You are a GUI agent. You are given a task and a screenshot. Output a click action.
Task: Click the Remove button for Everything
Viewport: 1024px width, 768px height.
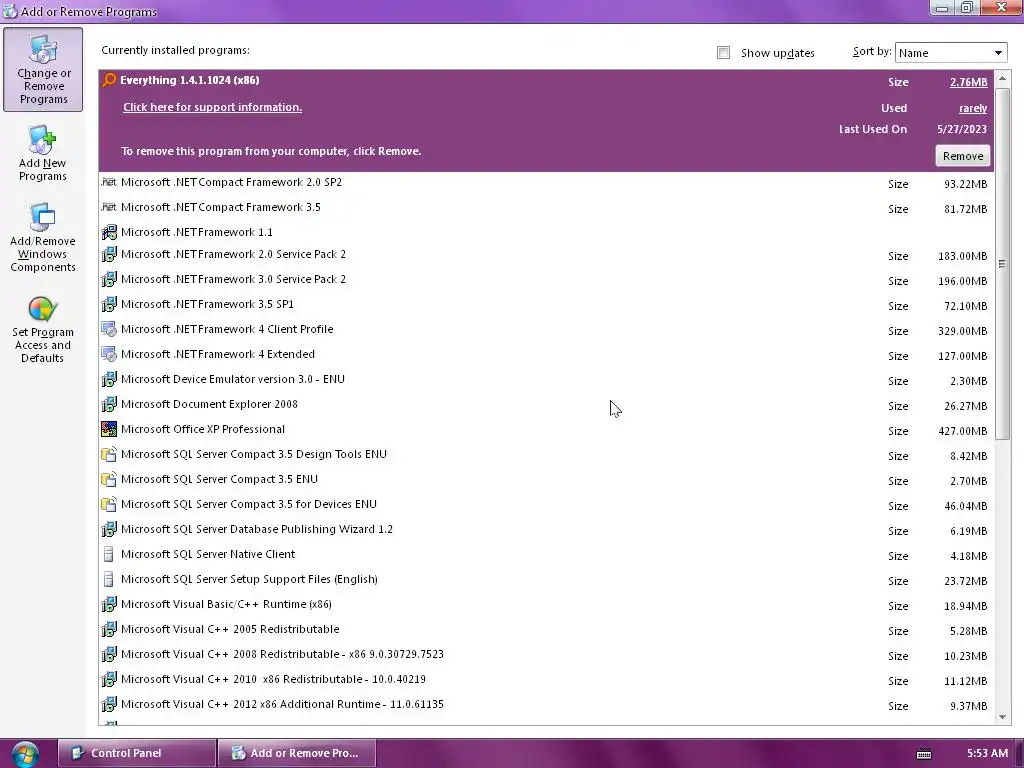(x=963, y=156)
